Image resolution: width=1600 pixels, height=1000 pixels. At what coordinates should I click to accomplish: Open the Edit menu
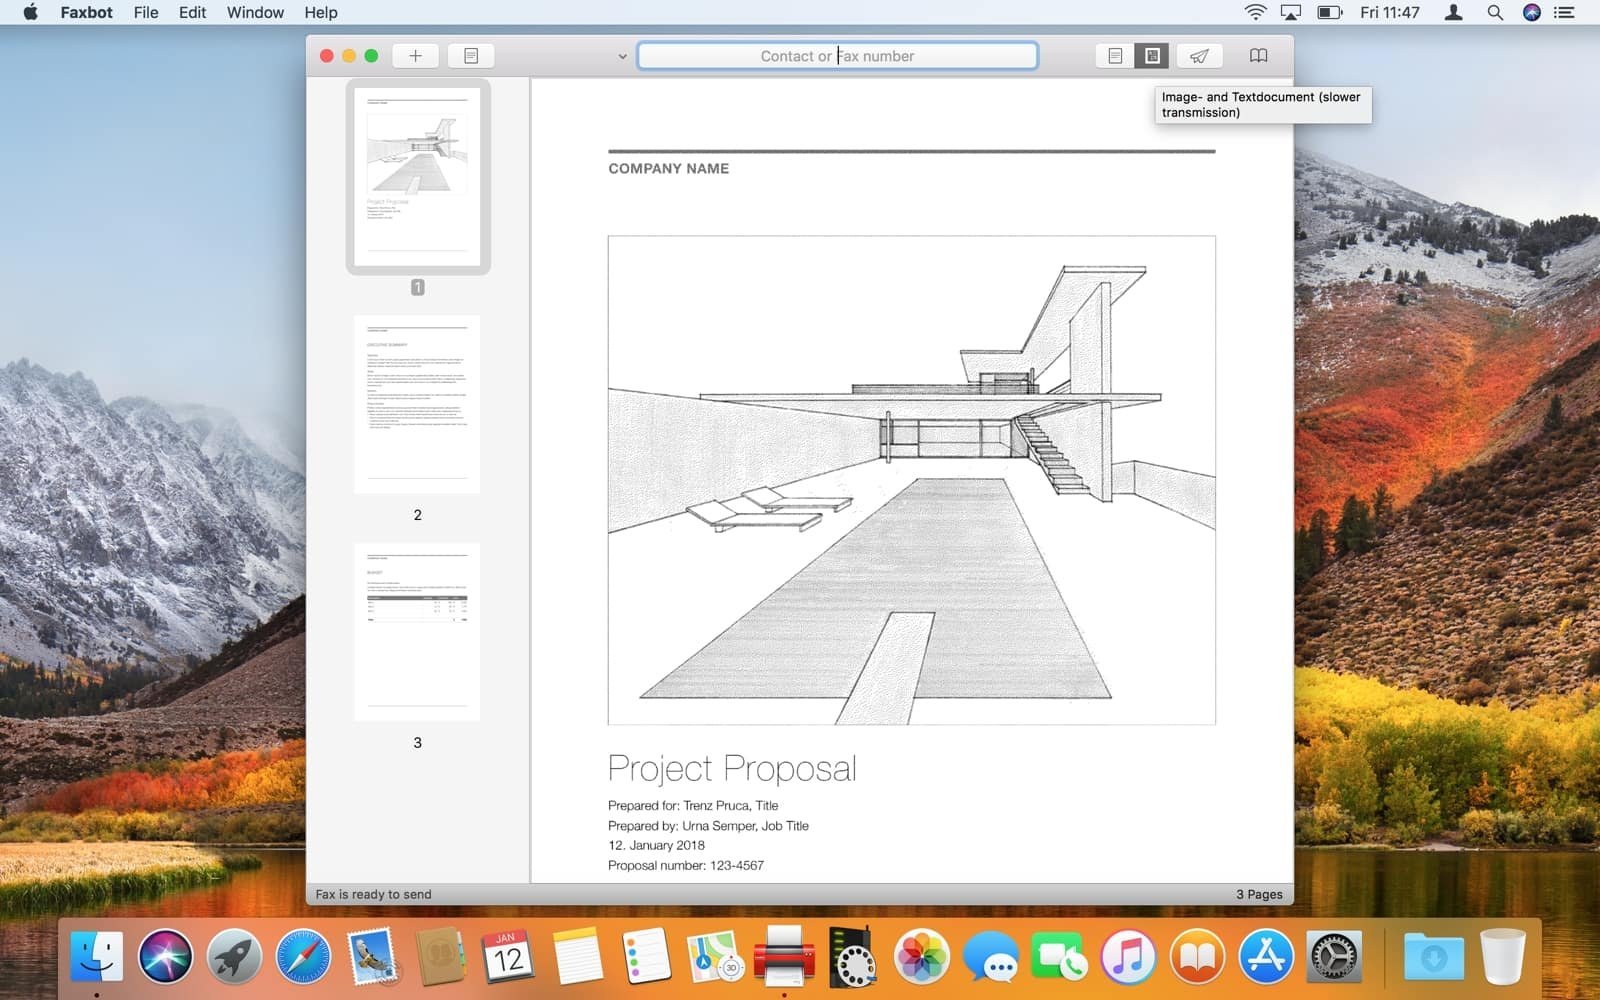192,12
